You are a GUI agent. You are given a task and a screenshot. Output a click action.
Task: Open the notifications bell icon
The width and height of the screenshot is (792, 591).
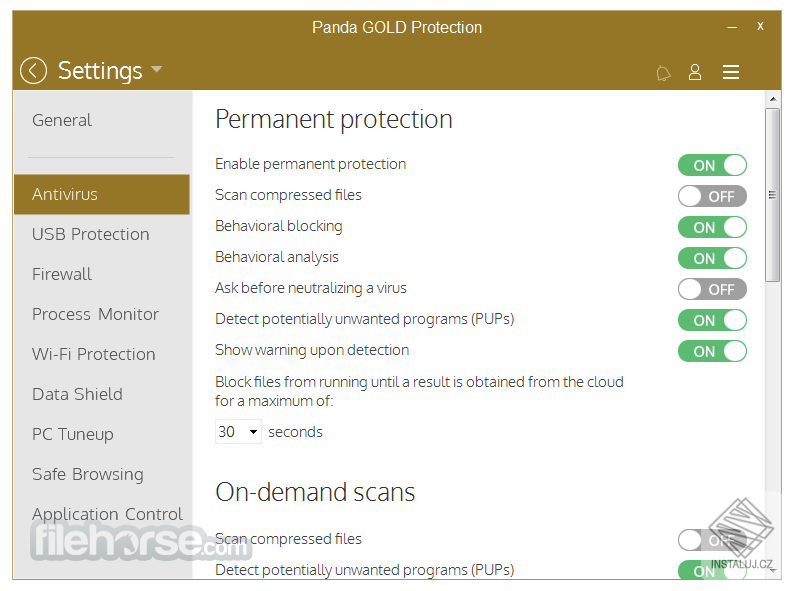click(663, 72)
